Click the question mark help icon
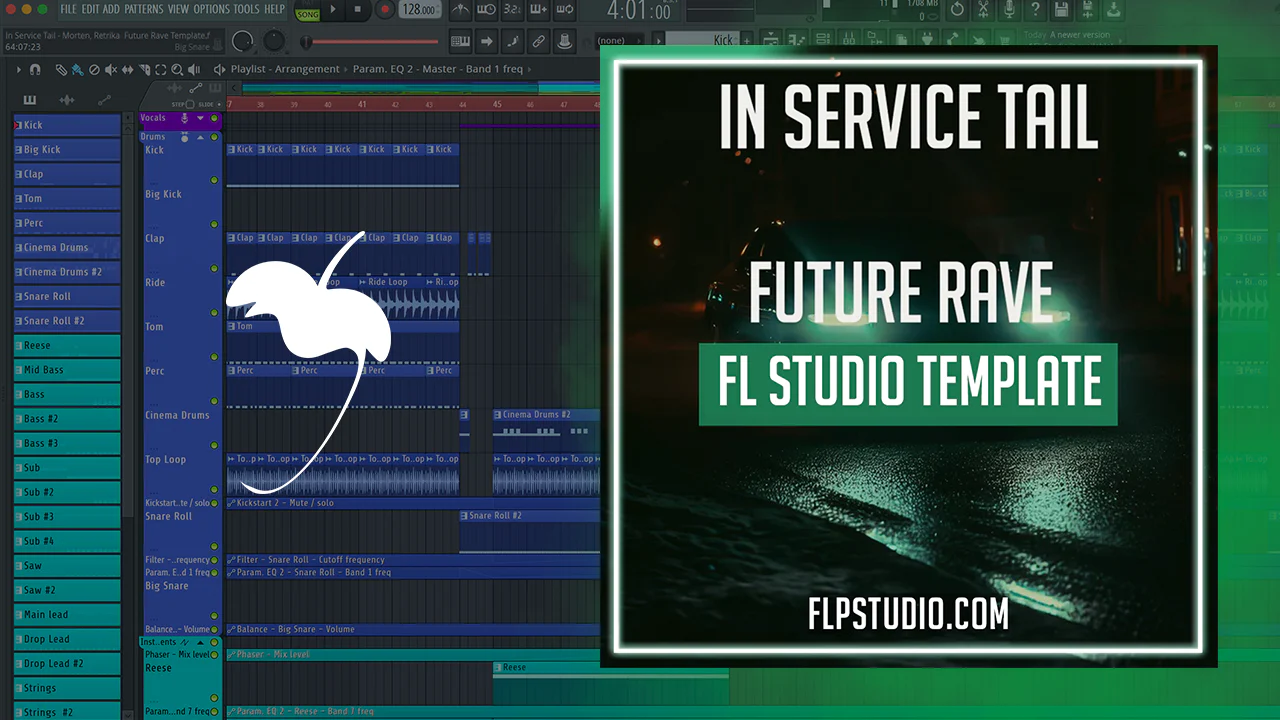 pos(1035,9)
